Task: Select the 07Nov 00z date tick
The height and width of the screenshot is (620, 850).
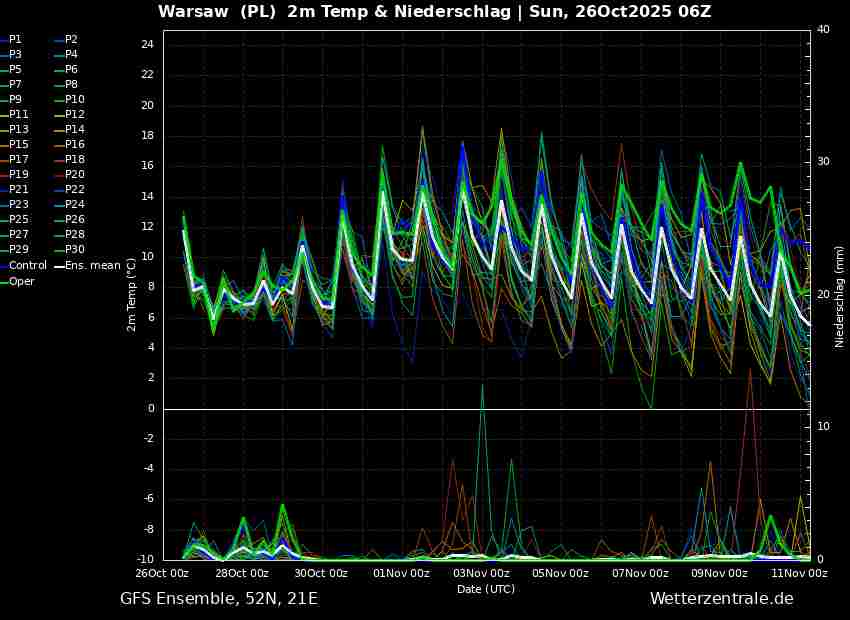Action: [640, 573]
